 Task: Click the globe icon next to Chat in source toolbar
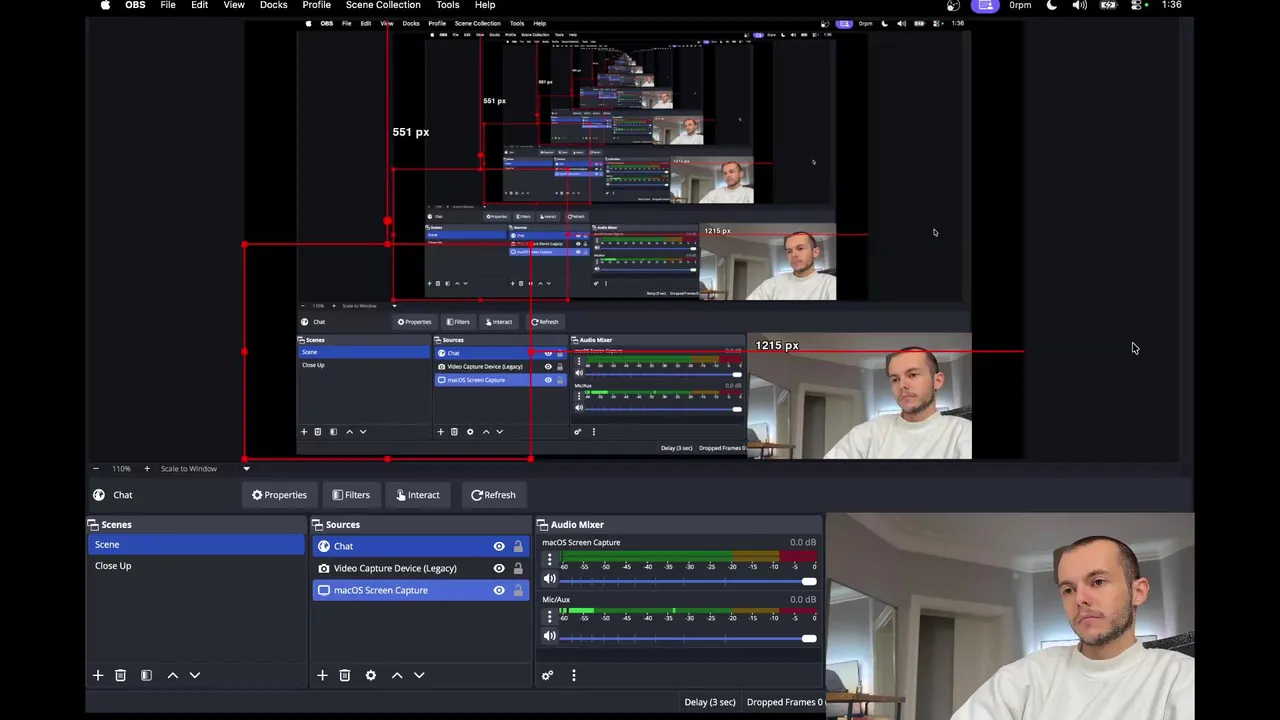[x=99, y=495]
